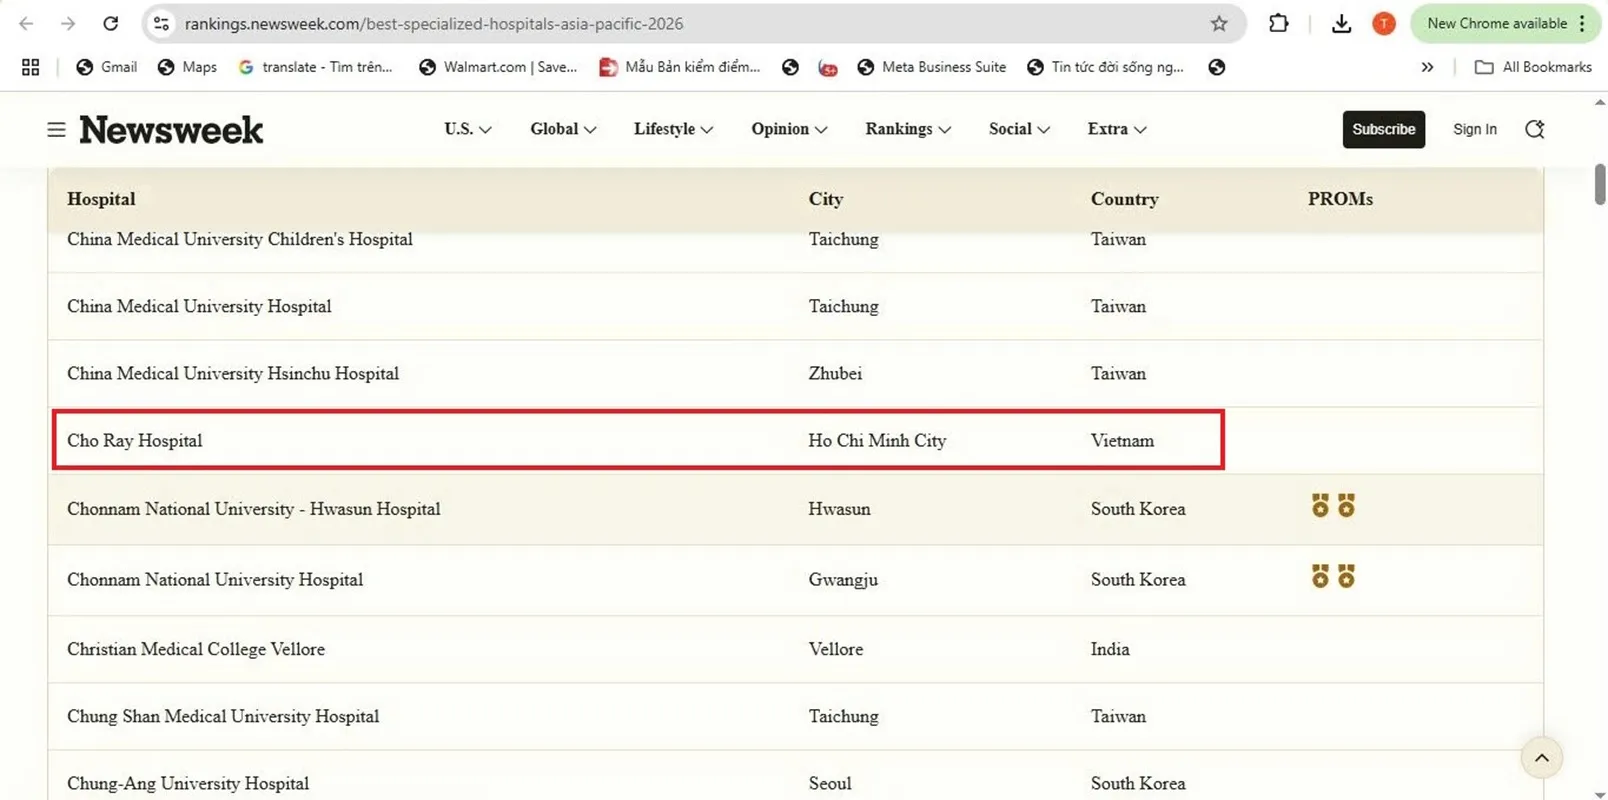Expand the U.S. menu

[x=468, y=129]
